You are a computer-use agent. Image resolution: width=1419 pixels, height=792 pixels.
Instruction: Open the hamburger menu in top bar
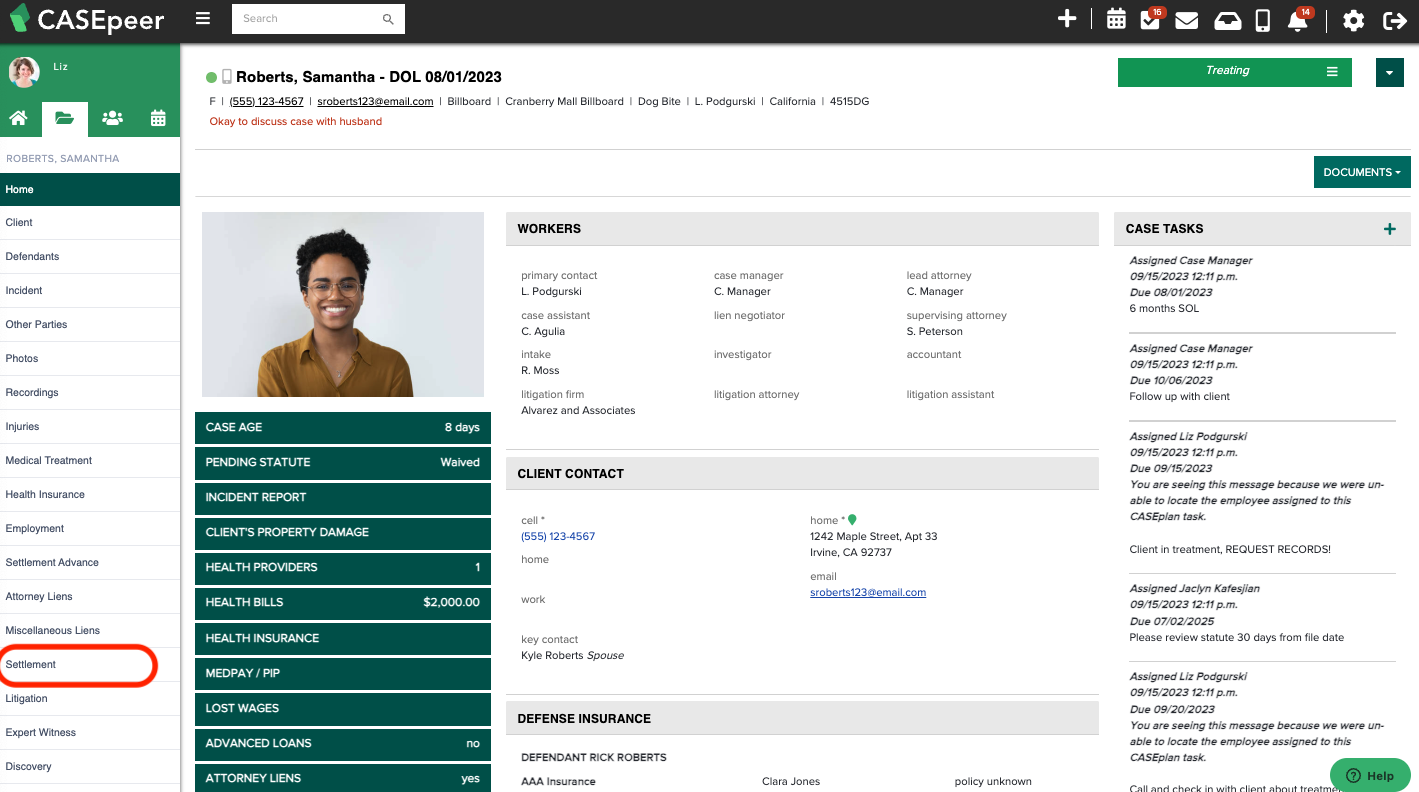tap(203, 19)
